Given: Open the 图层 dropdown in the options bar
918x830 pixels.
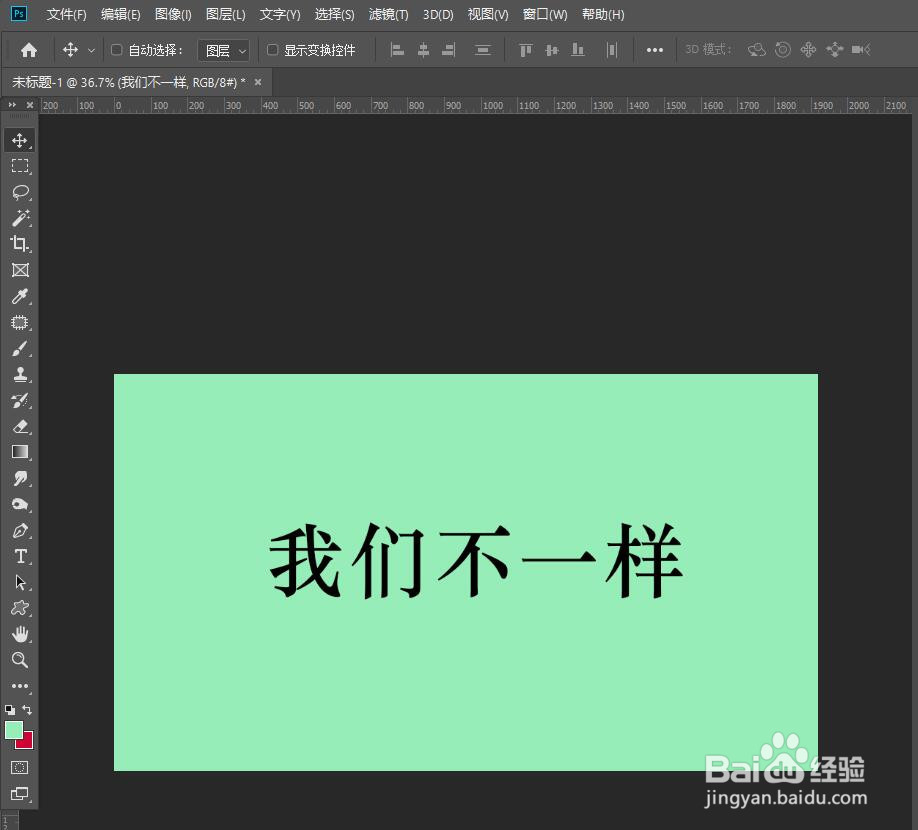Looking at the screenshot, I should point(224,49).
